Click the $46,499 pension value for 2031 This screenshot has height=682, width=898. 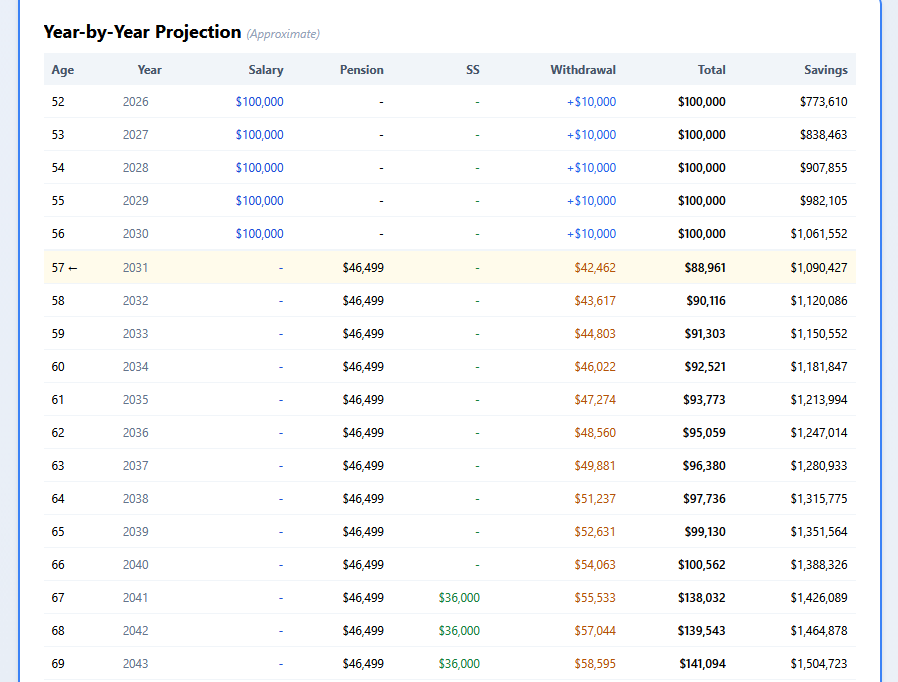coord(364,267)
